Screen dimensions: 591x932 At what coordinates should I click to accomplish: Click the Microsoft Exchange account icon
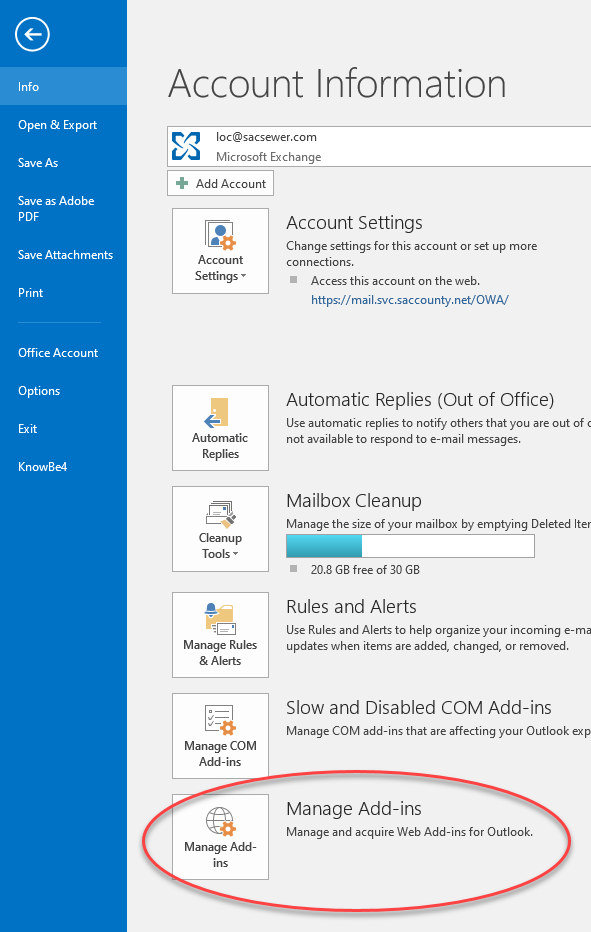pyautogui.click(x=186, y=146)
